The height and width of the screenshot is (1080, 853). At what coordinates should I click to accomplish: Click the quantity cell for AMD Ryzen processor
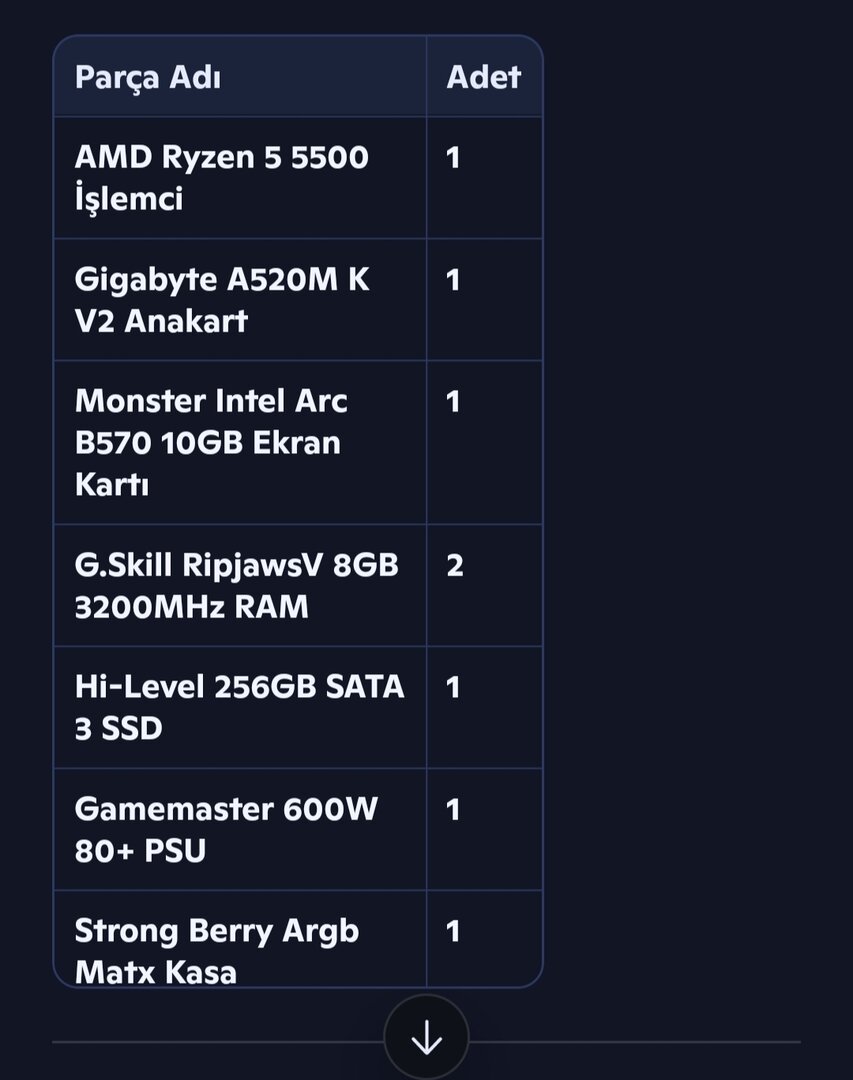pos(453,158)
